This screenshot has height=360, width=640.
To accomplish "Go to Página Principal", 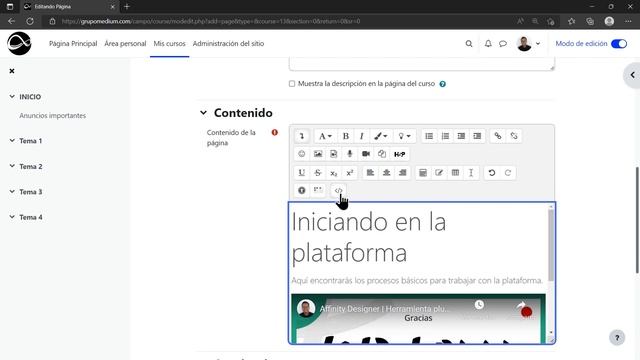I will 73,44.
